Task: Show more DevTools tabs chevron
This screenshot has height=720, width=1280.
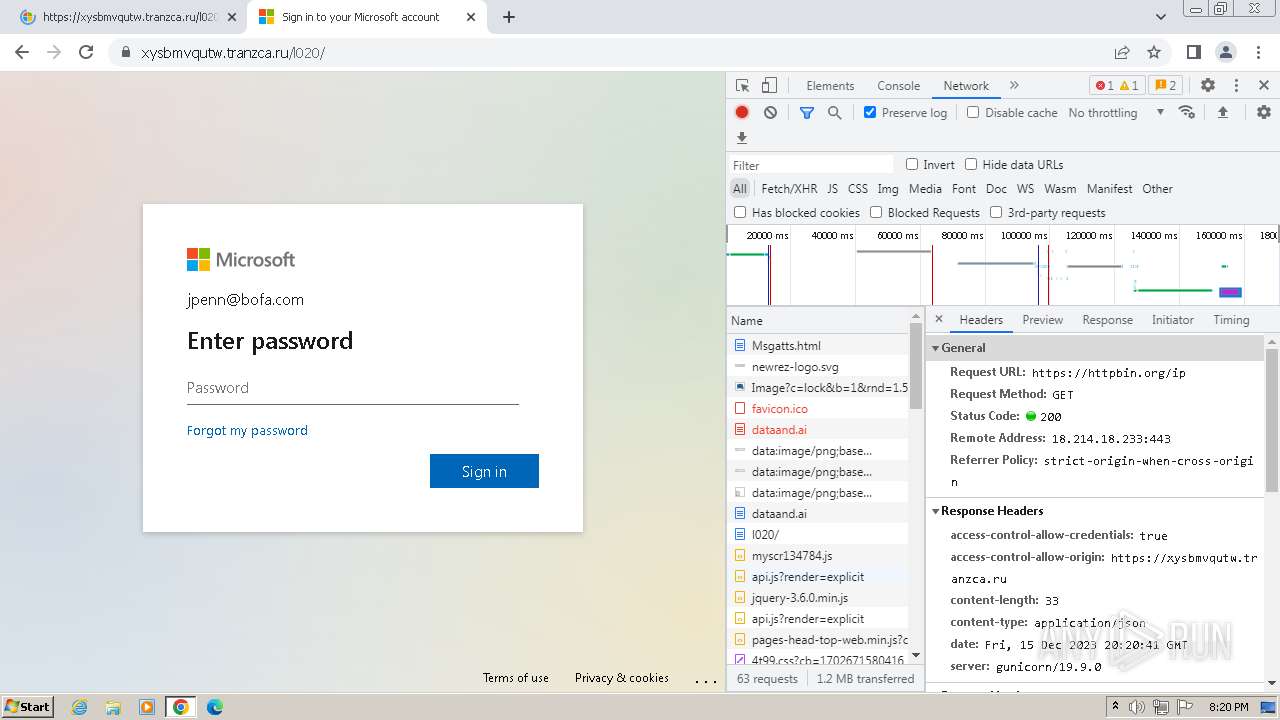Action: pos(1014,86)
